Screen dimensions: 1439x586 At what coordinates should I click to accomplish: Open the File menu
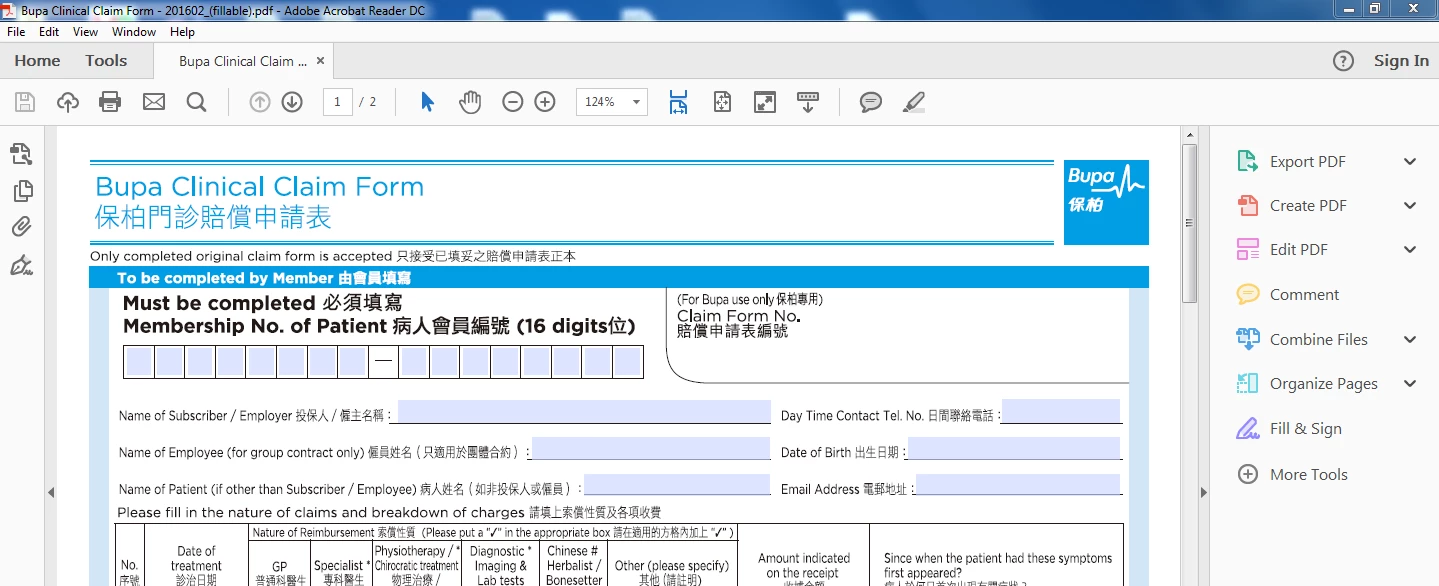click(x=16, y=32)
